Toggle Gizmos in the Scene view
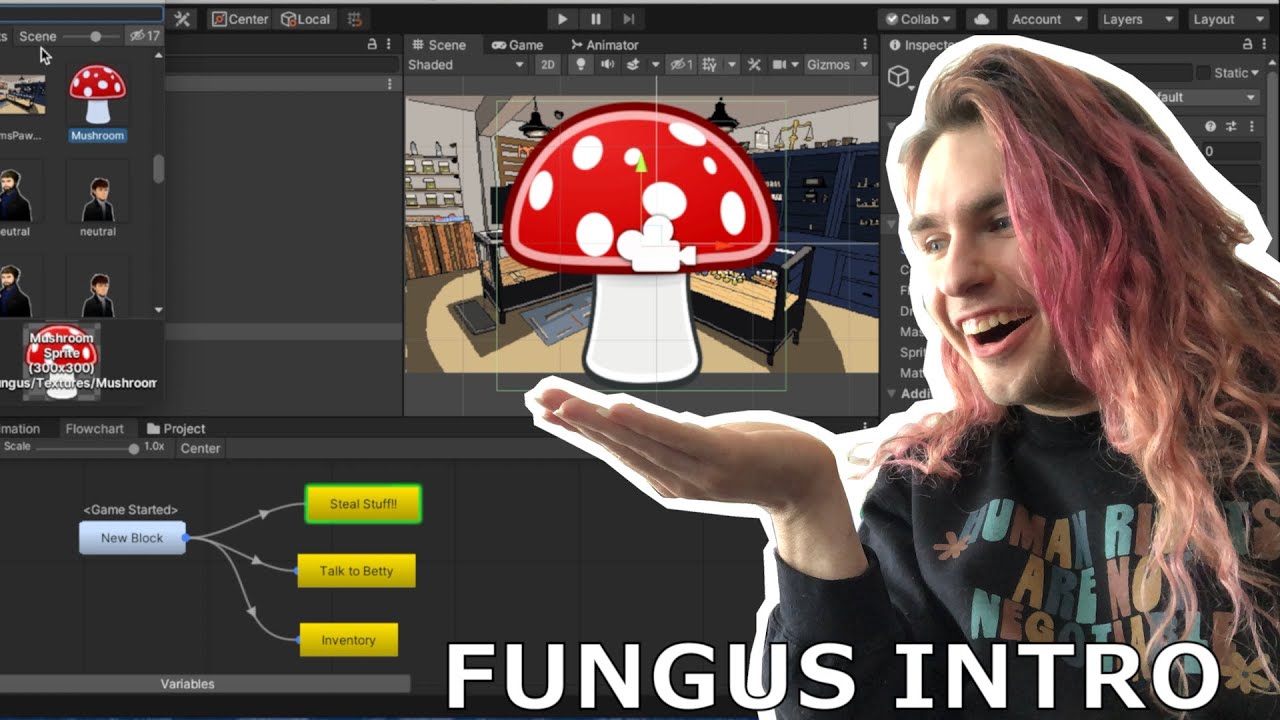The height and width of the screenshot is (720, 1280). (x=828, y=64)
